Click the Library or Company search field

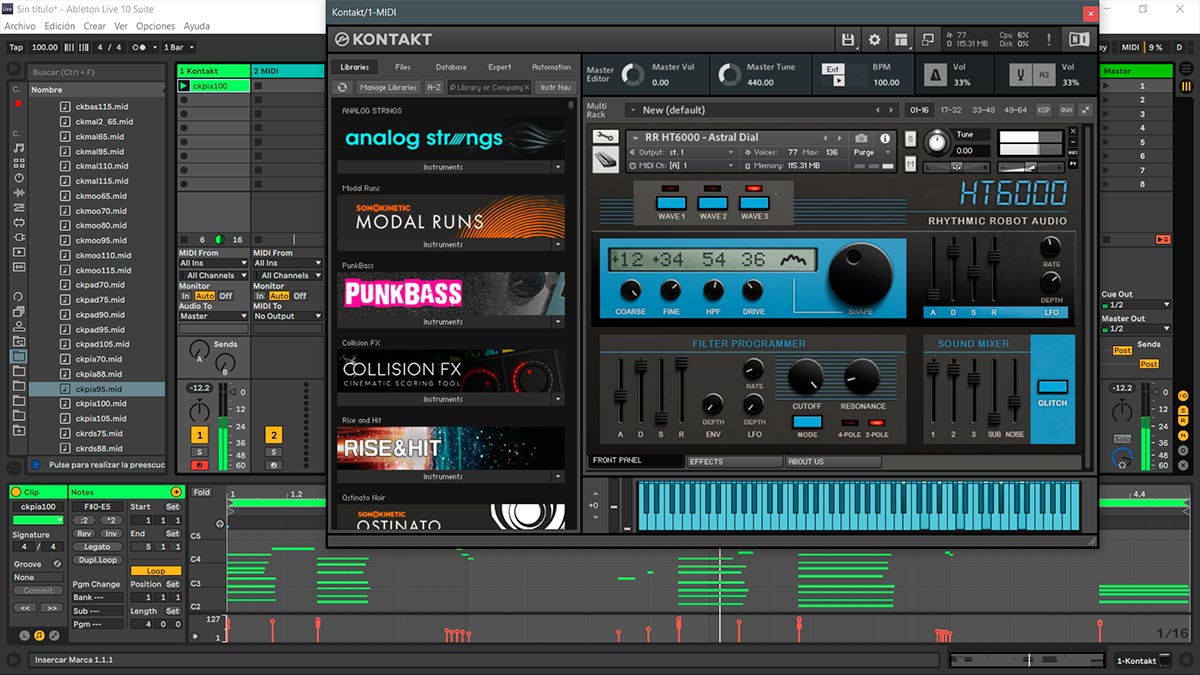click(x=488, y=87)
